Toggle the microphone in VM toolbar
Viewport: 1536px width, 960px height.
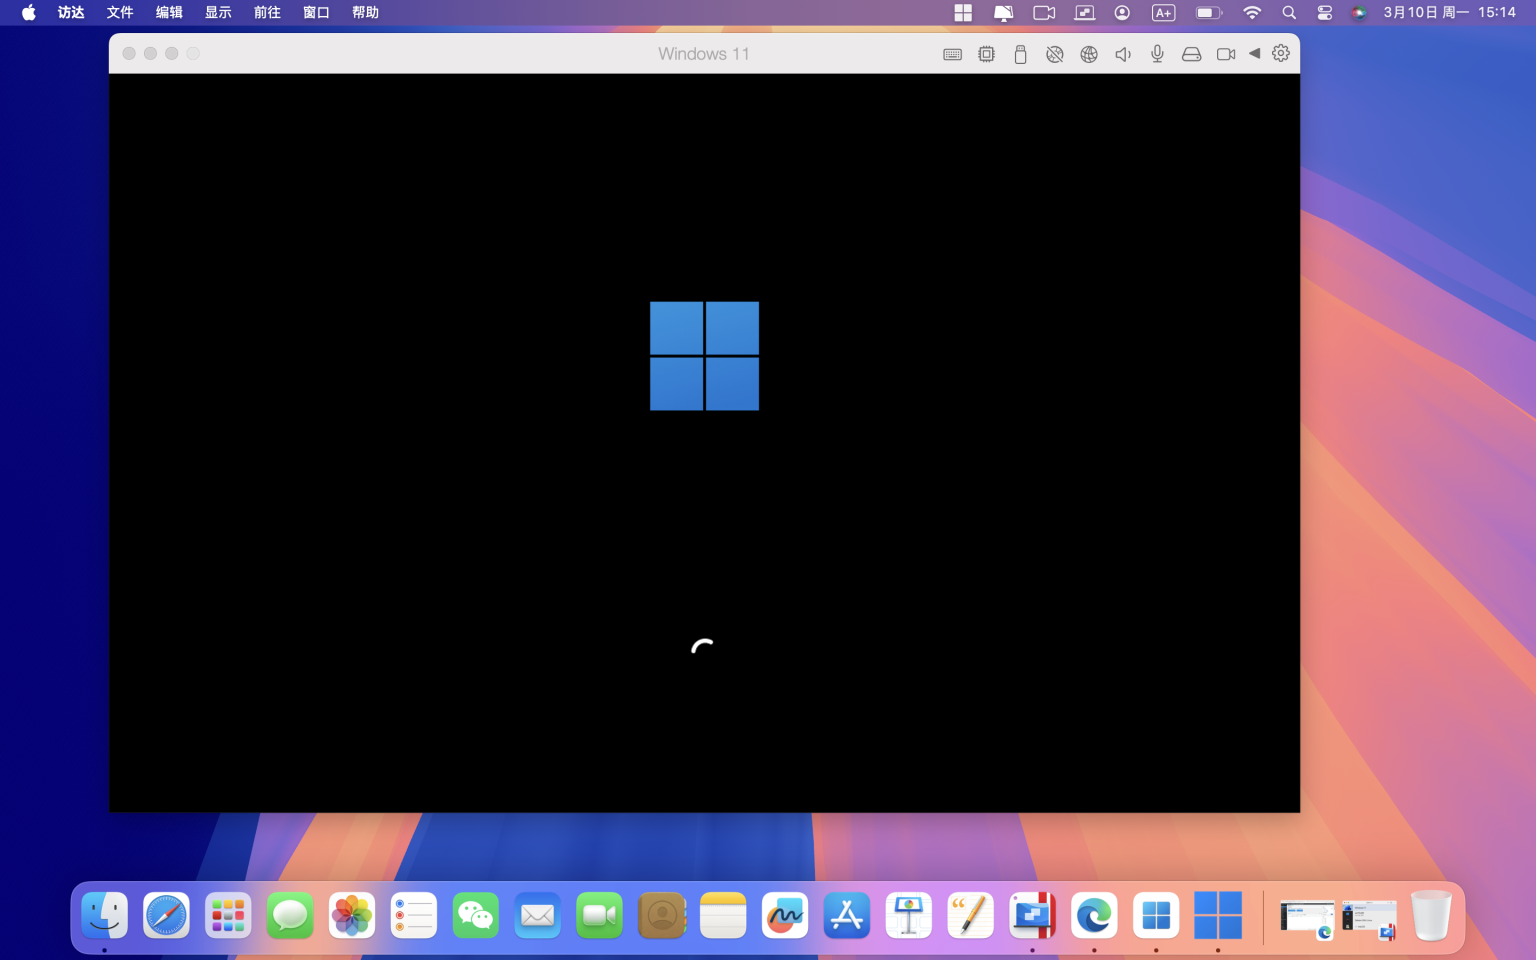[x=1157, y=54]
